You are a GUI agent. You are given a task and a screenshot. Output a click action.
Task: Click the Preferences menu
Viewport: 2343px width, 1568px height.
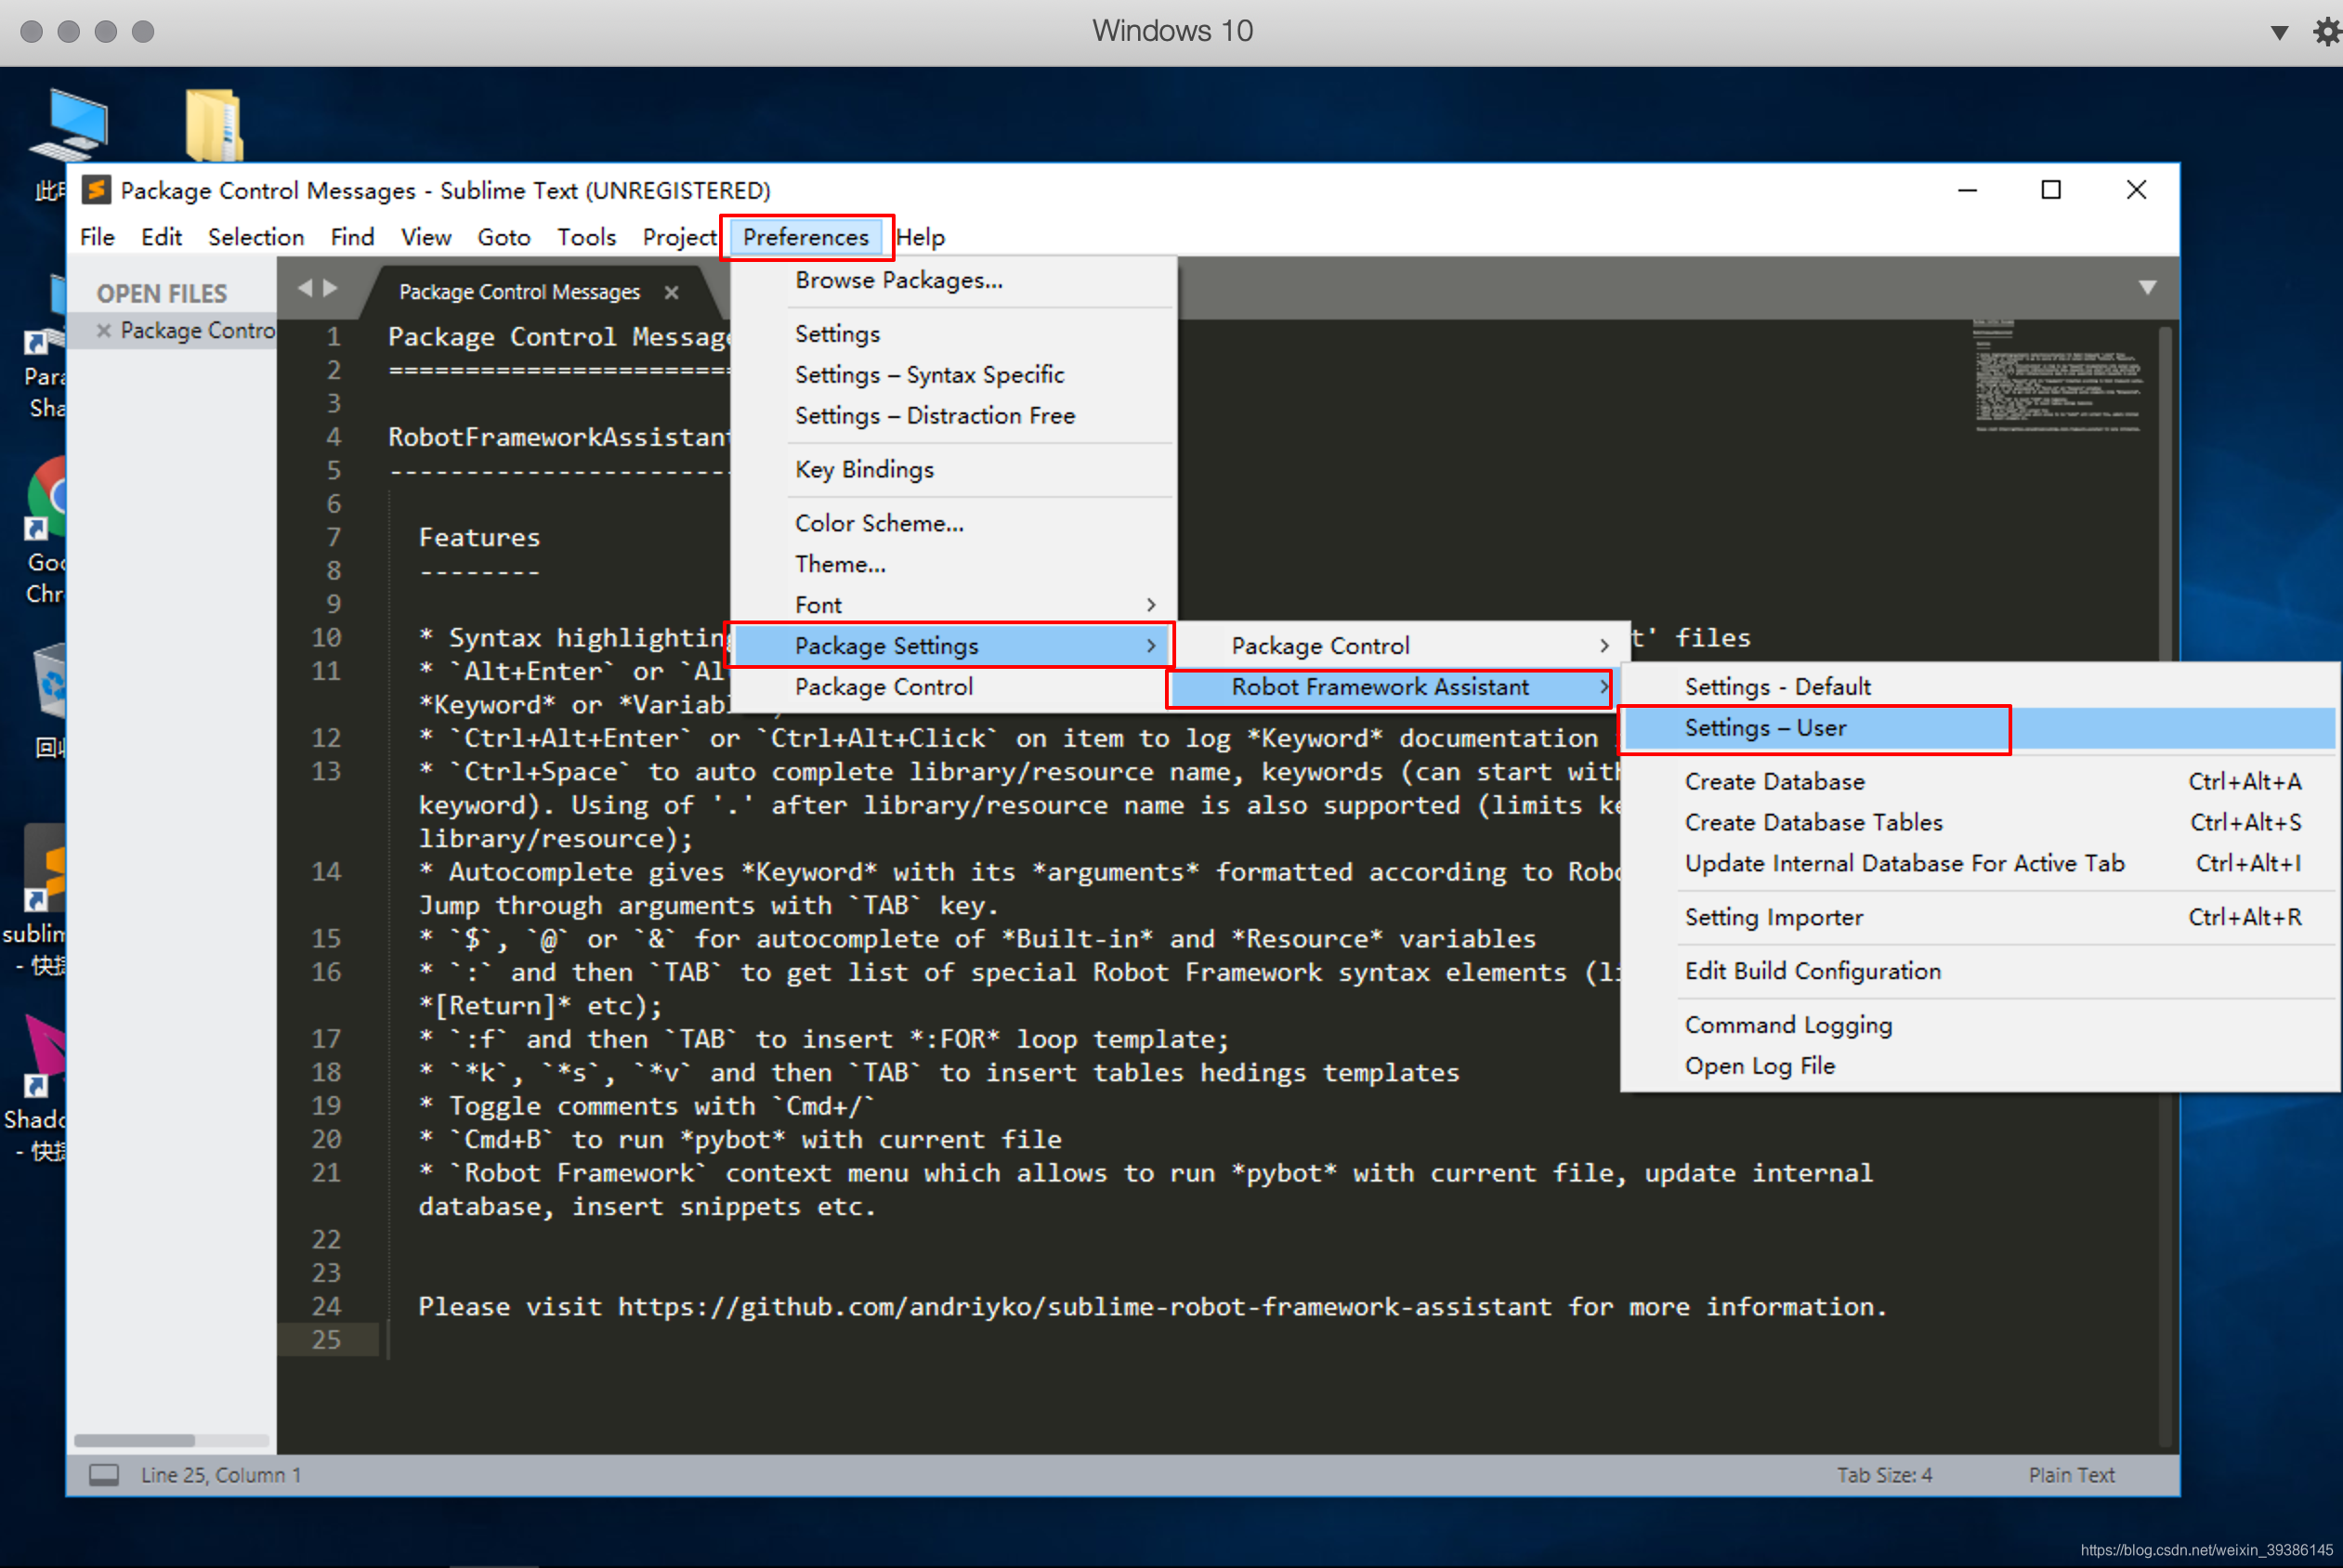pos(806,237)
